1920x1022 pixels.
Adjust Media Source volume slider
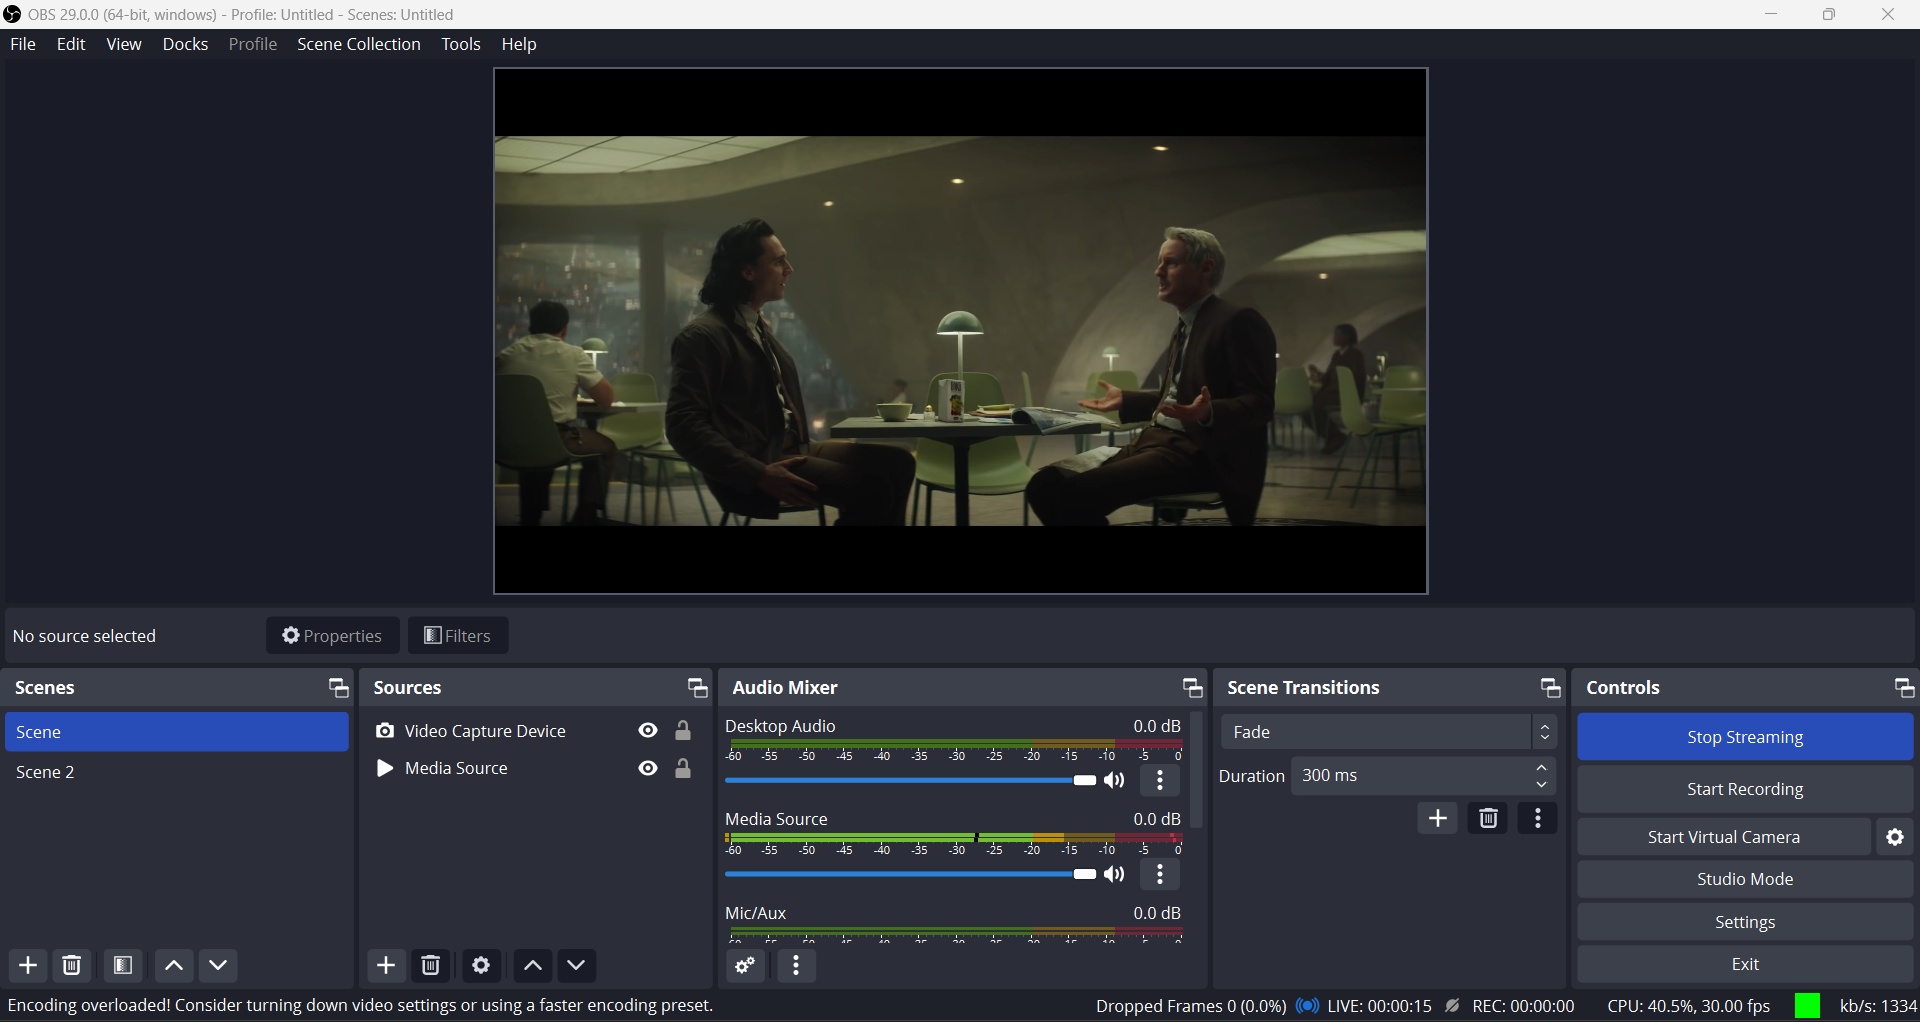[x=910, y=875]
